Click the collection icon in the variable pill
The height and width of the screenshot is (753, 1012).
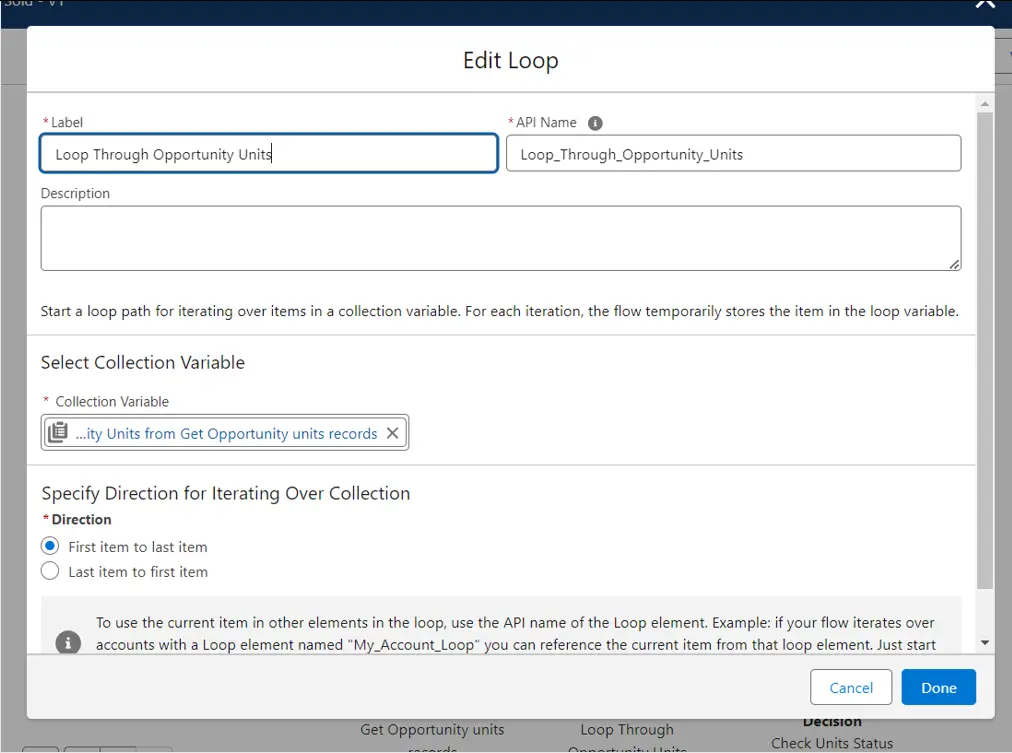tap(58, 433)
